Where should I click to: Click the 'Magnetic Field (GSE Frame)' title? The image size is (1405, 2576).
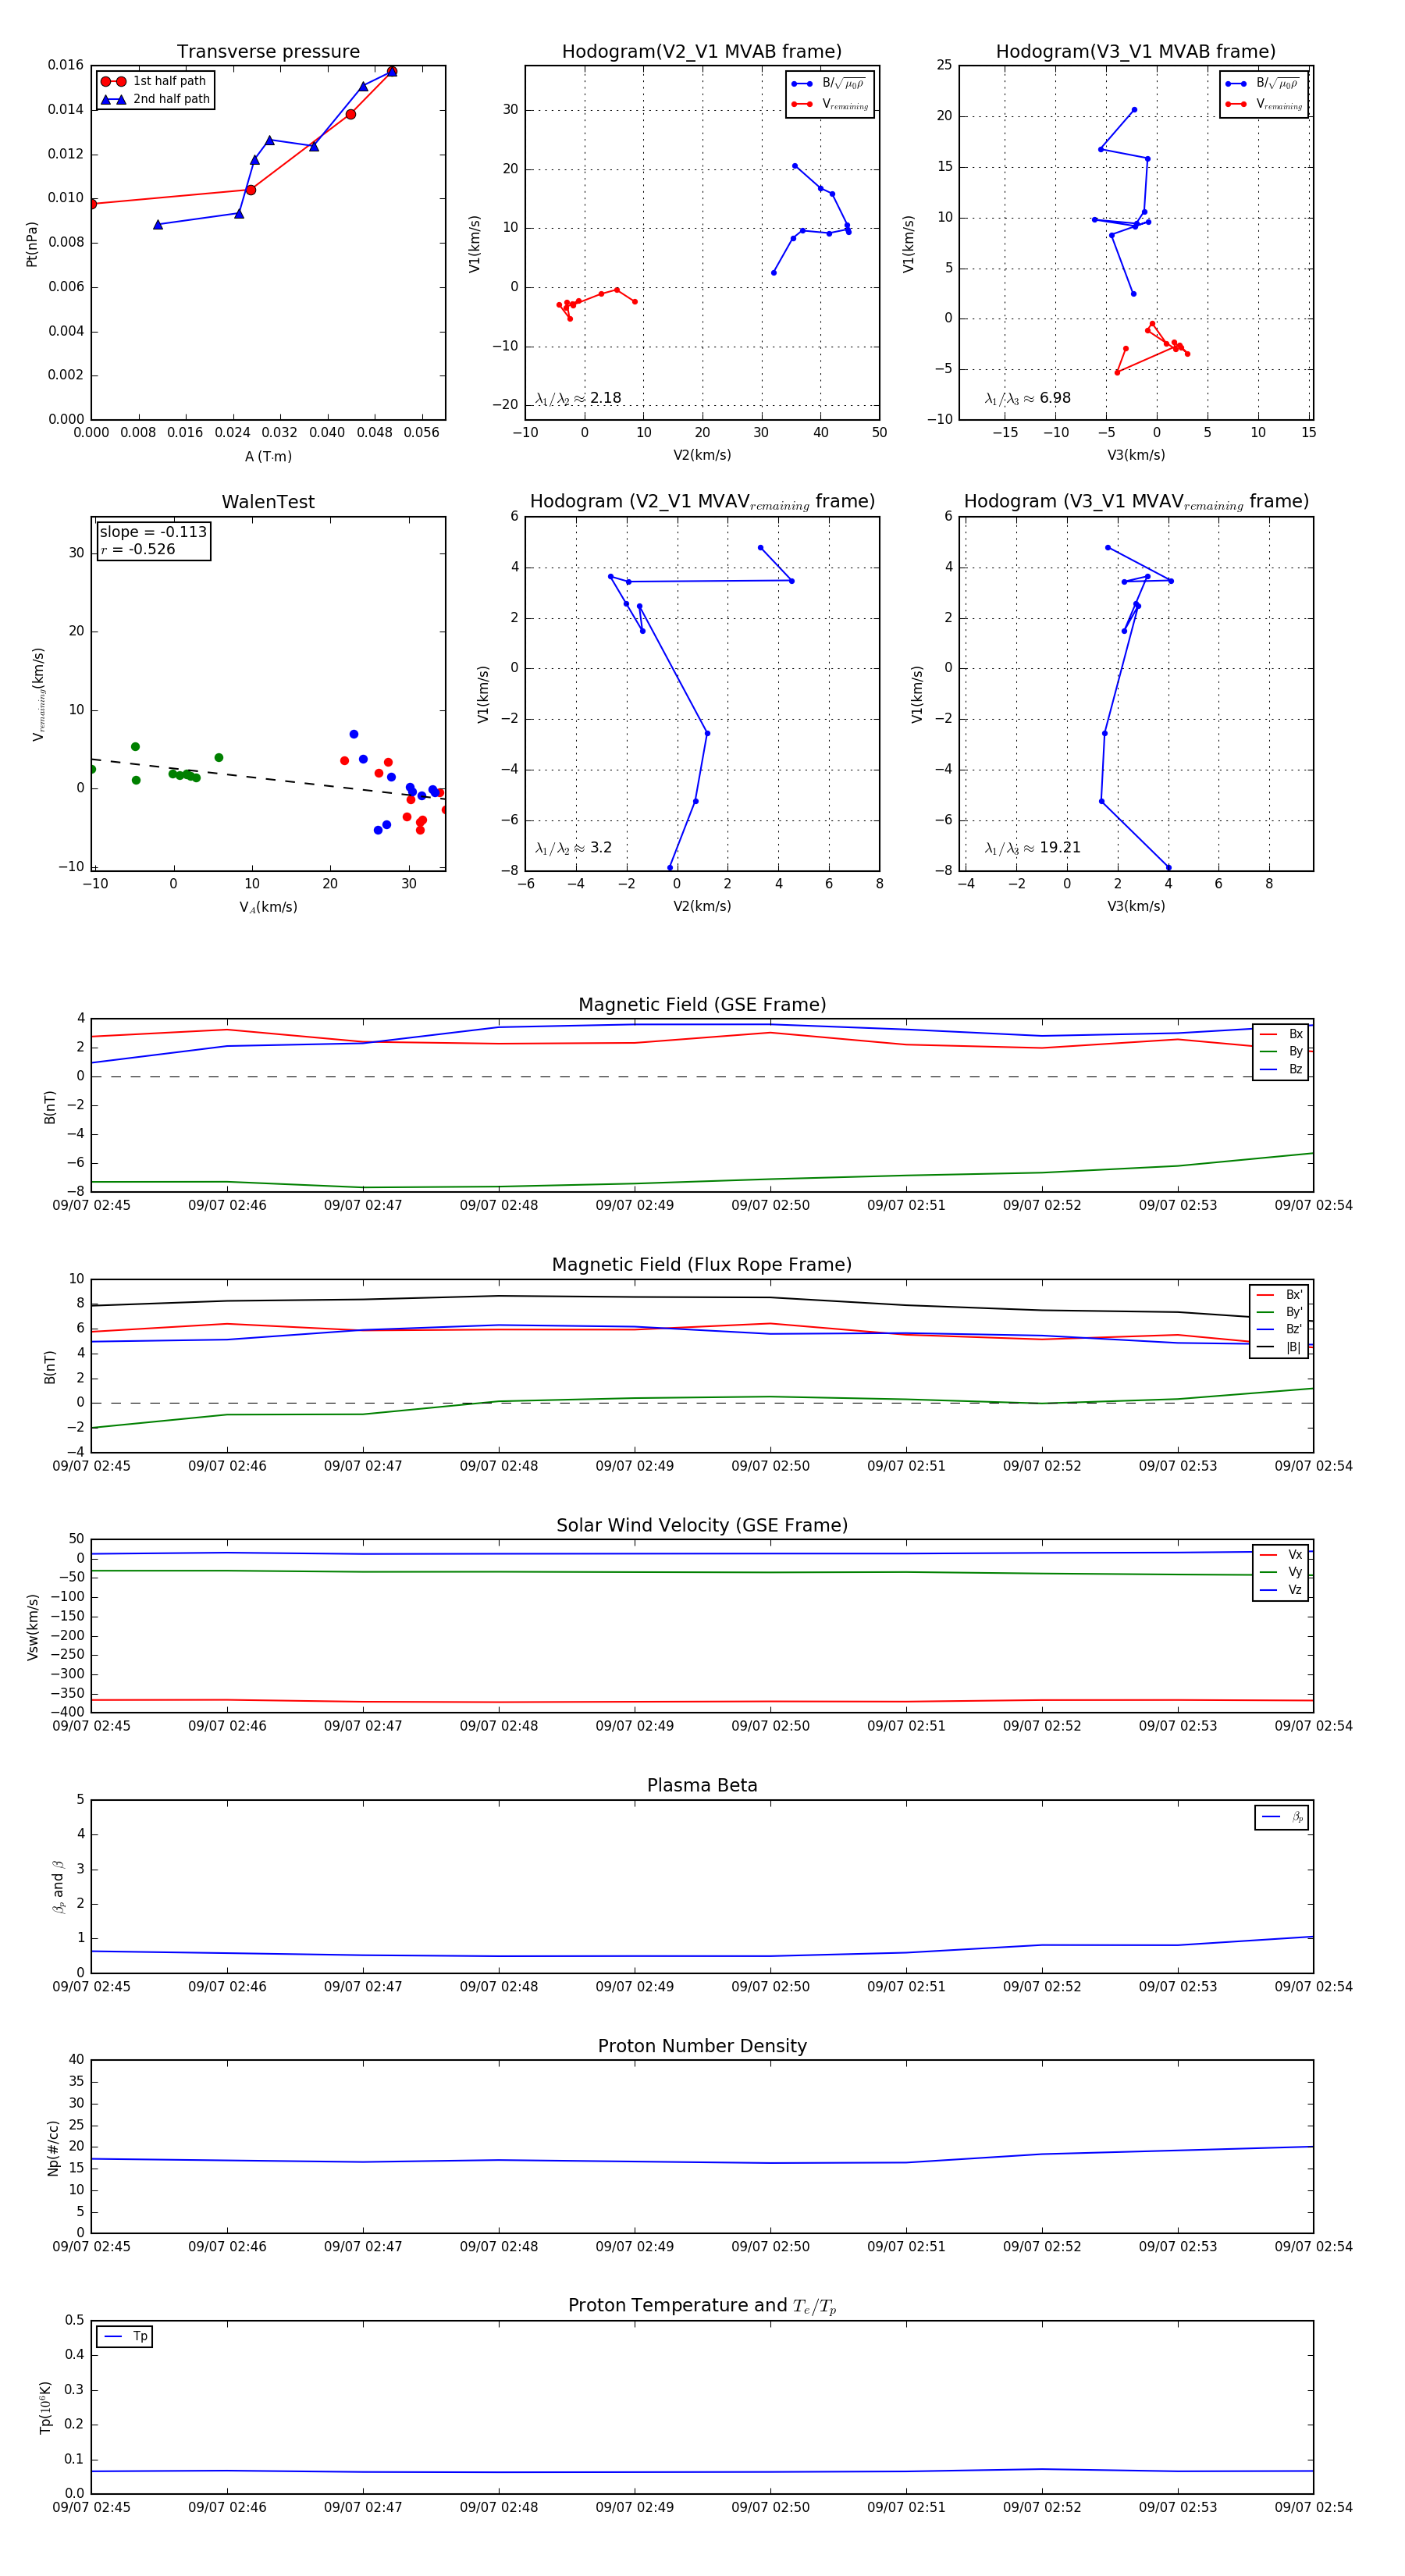click(702, 1005)
